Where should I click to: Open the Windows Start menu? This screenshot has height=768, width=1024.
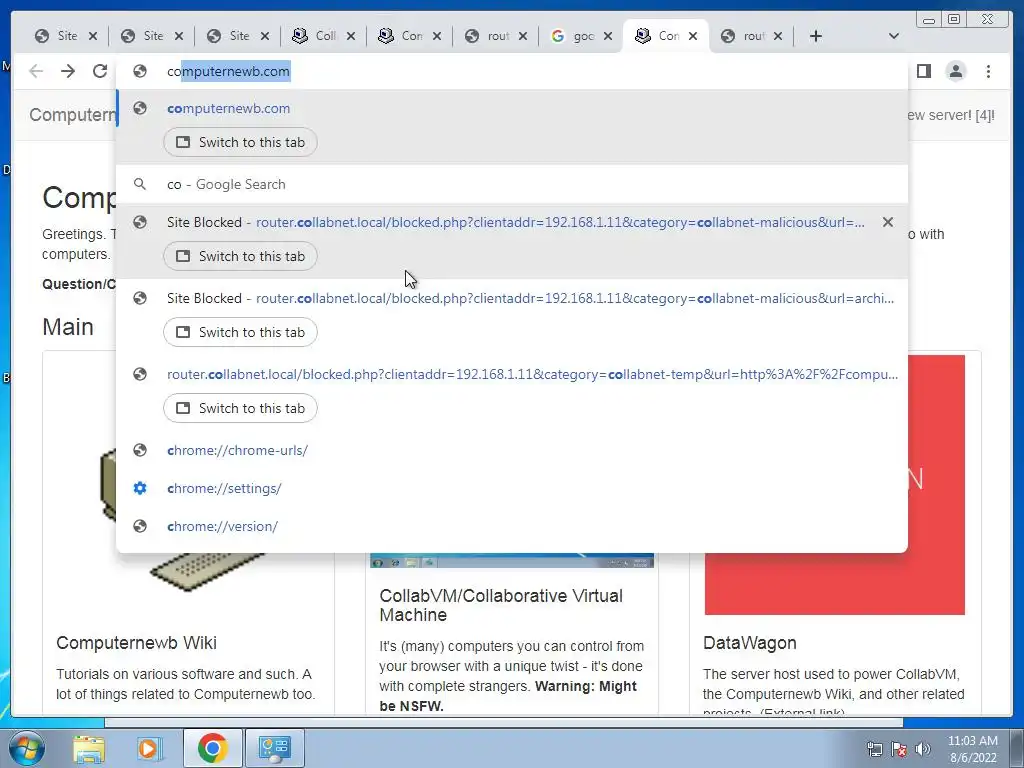coord(25,748)
